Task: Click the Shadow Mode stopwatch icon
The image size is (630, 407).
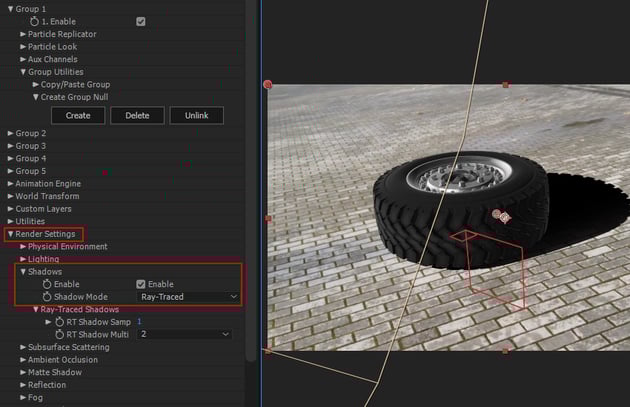Action: click(46, 297)
